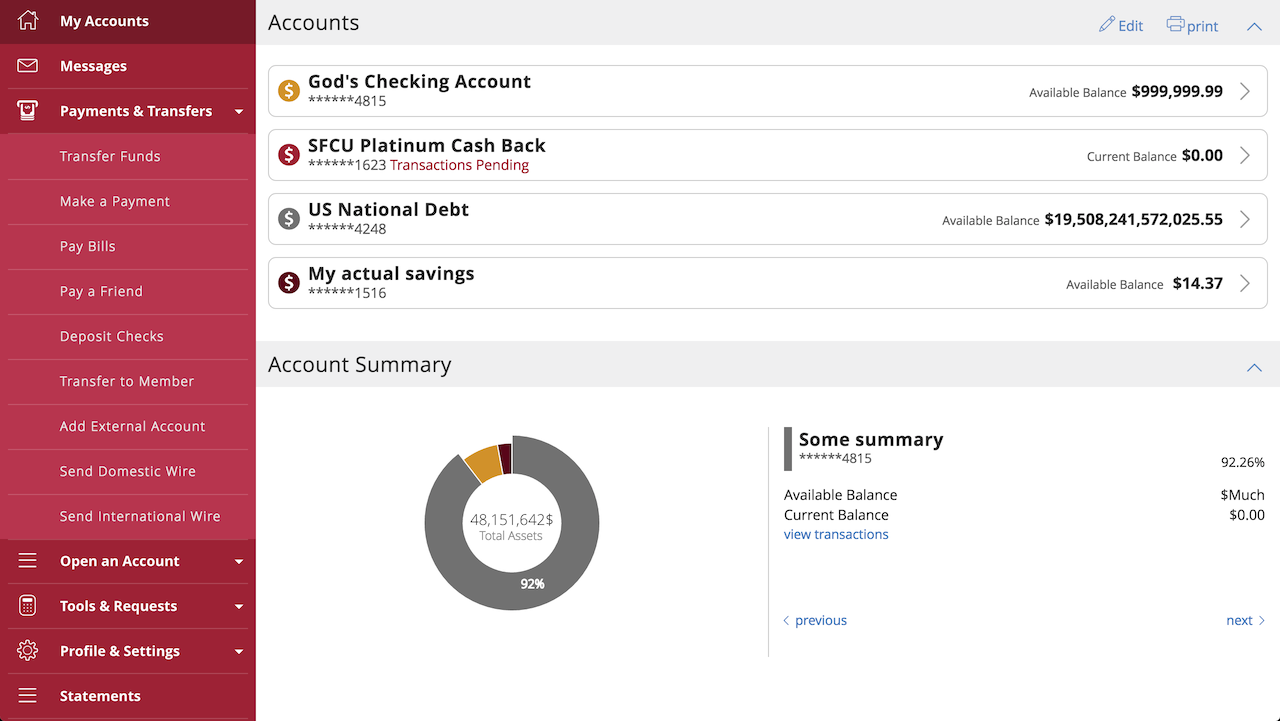The image size is (1280, 721).
Task: Select Make a Payment
Action: 128,201
